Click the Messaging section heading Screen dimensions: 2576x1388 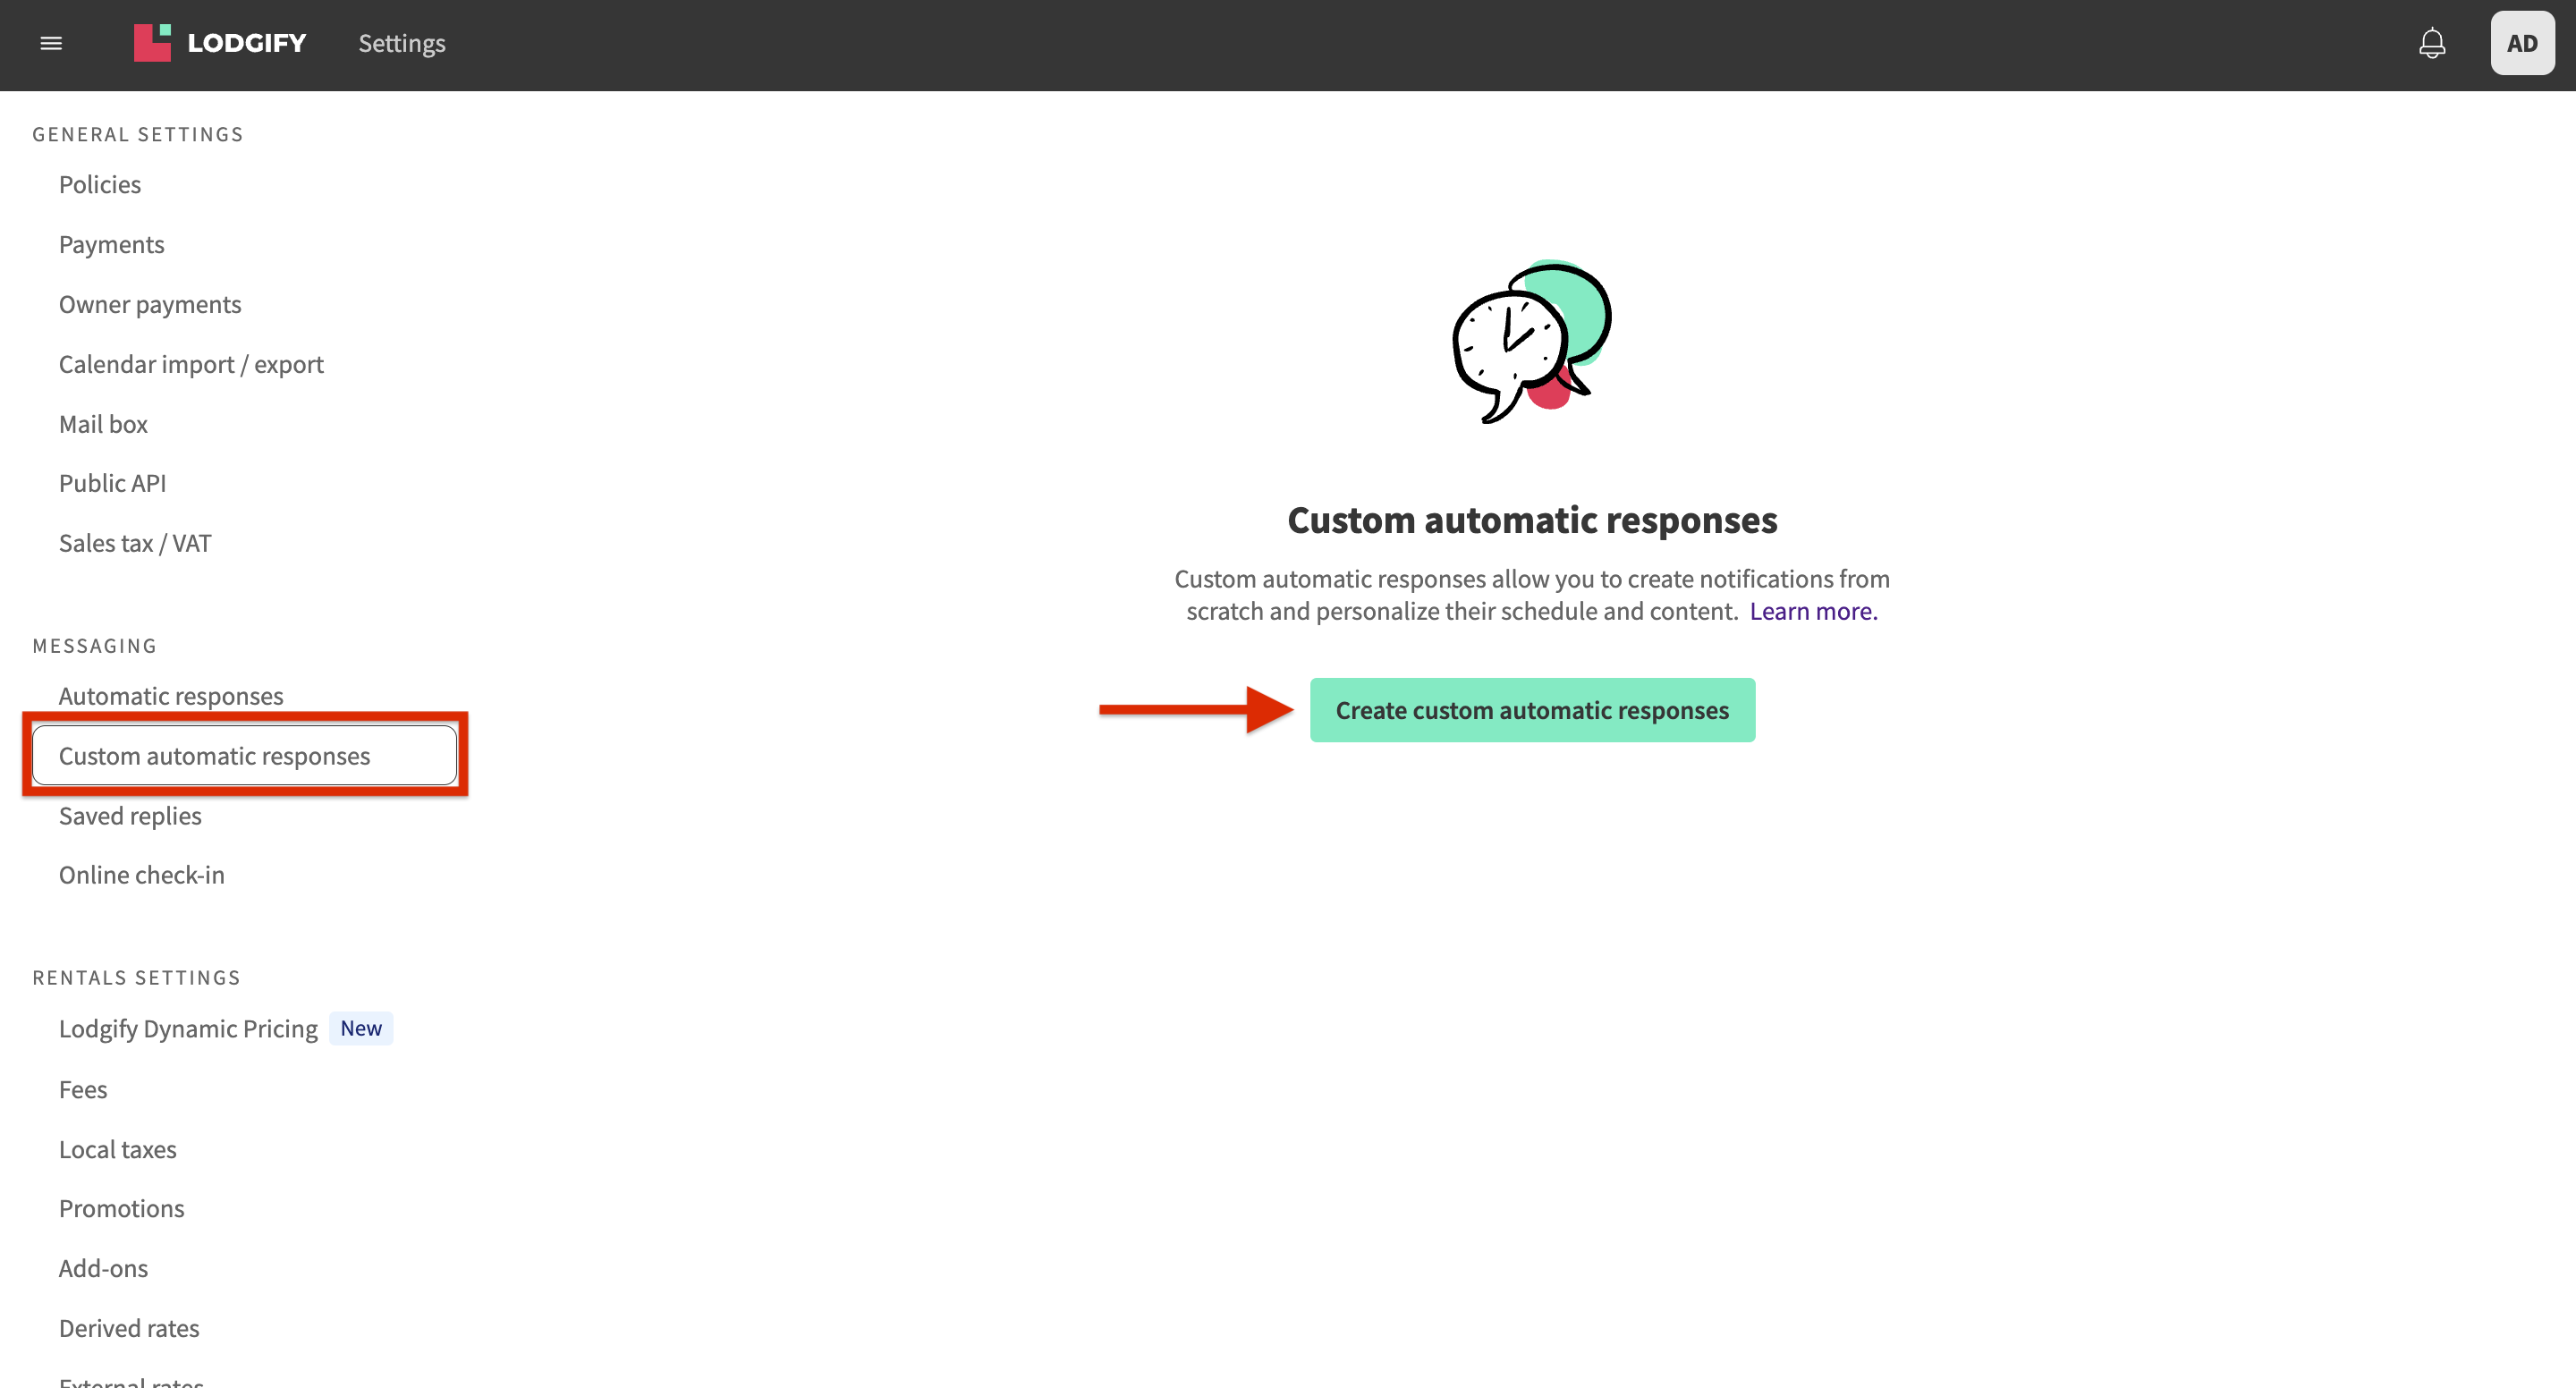[95, 645]
